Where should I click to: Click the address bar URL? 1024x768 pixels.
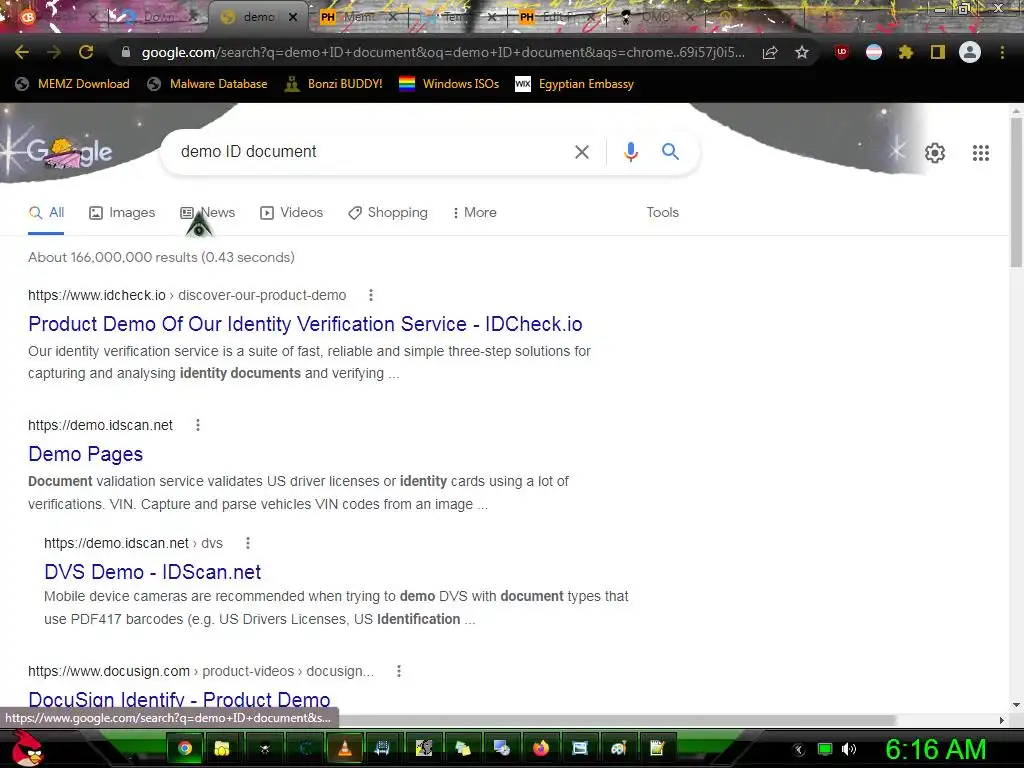[443, 52]
